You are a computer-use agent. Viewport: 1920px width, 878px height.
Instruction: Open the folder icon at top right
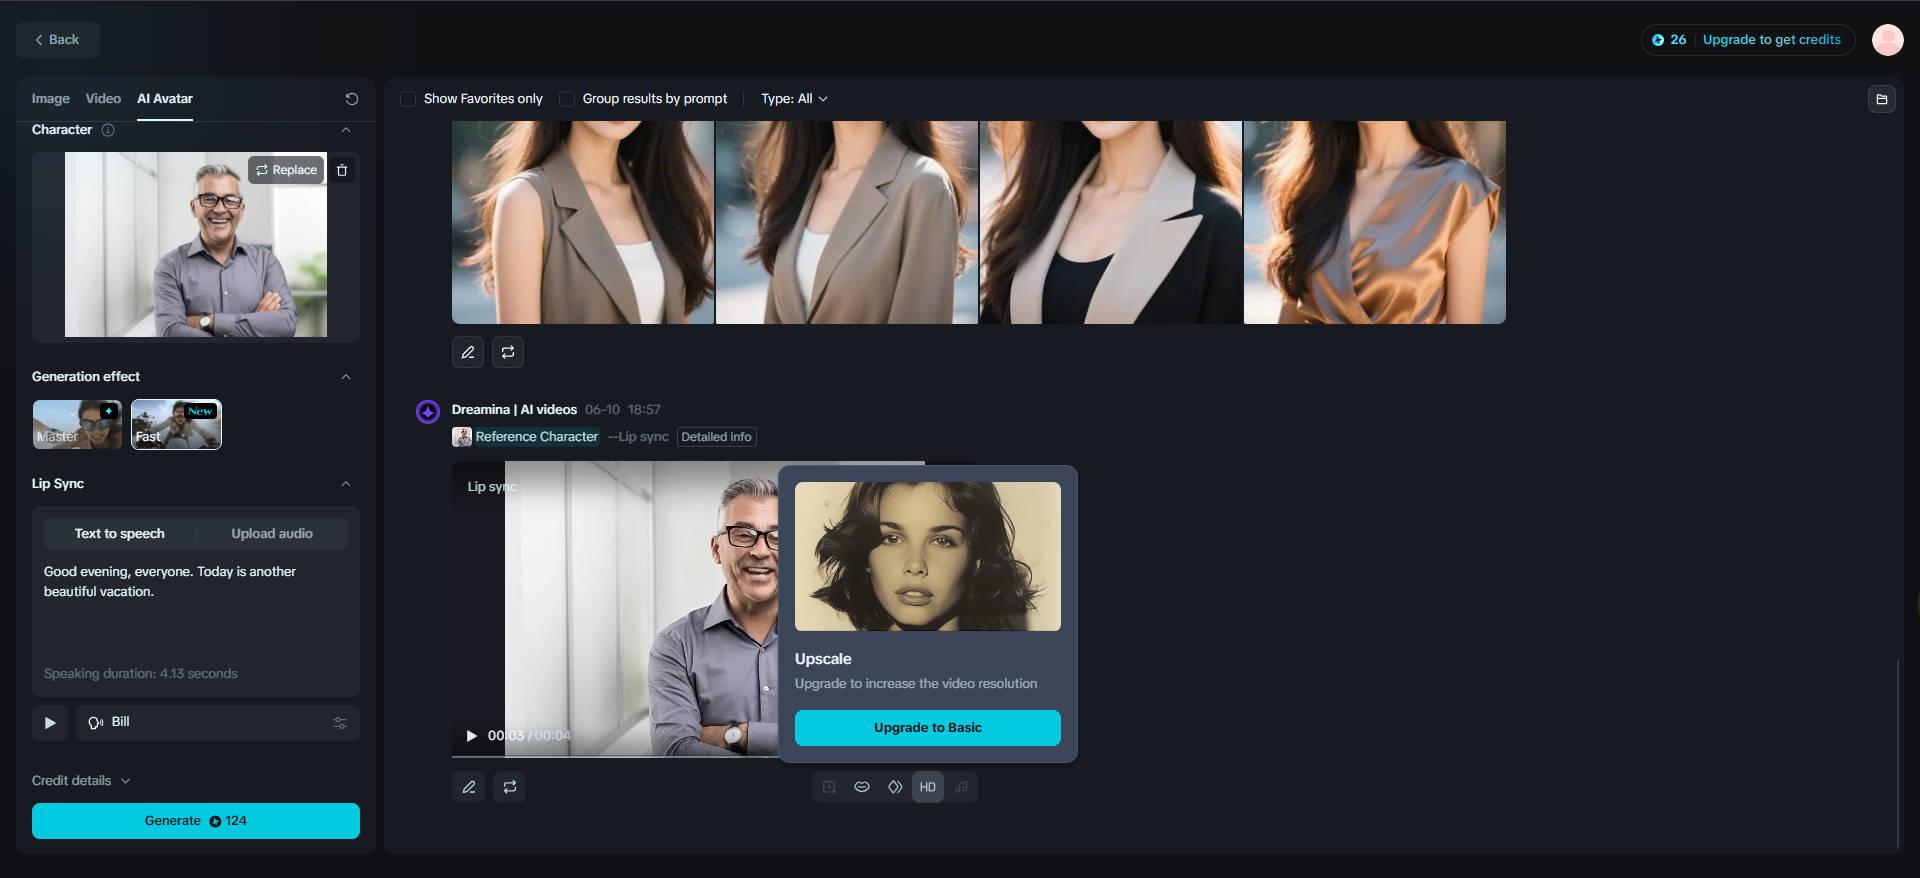coord(1881,99)
